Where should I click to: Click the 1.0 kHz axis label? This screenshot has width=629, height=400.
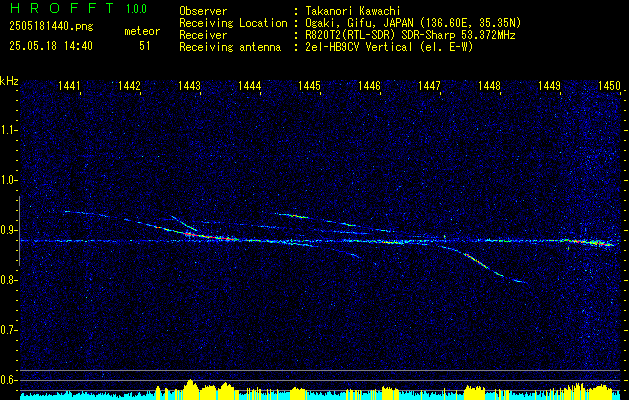pos(8,180)
